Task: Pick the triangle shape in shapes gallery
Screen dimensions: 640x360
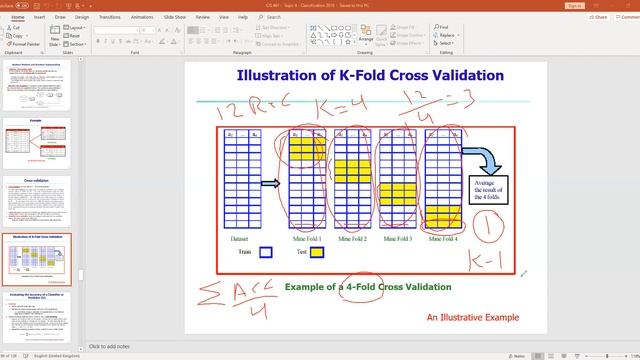Action: pyautogui.click(x=313, y=35)
